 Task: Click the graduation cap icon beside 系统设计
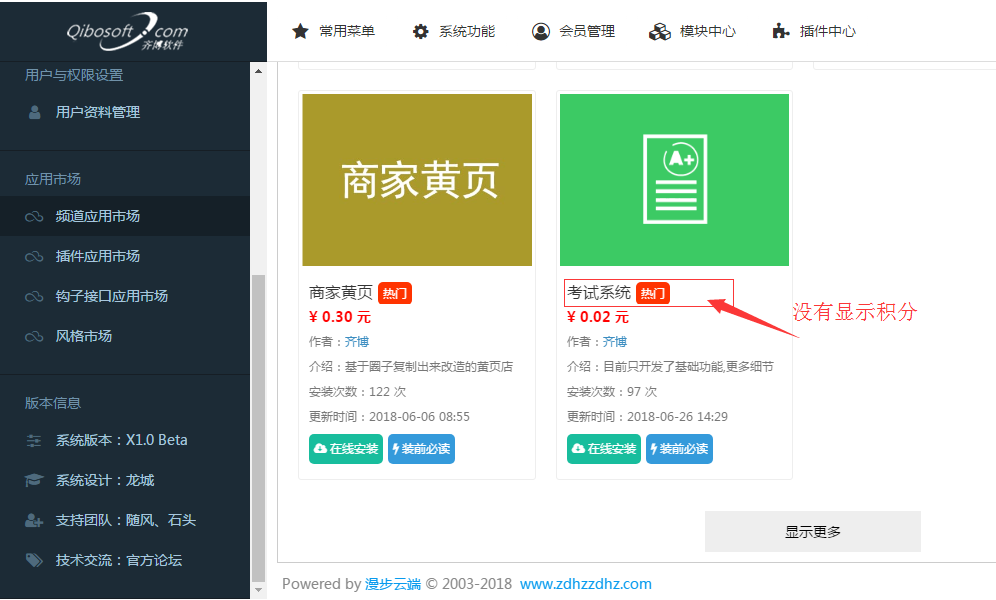tap(34, 480)
